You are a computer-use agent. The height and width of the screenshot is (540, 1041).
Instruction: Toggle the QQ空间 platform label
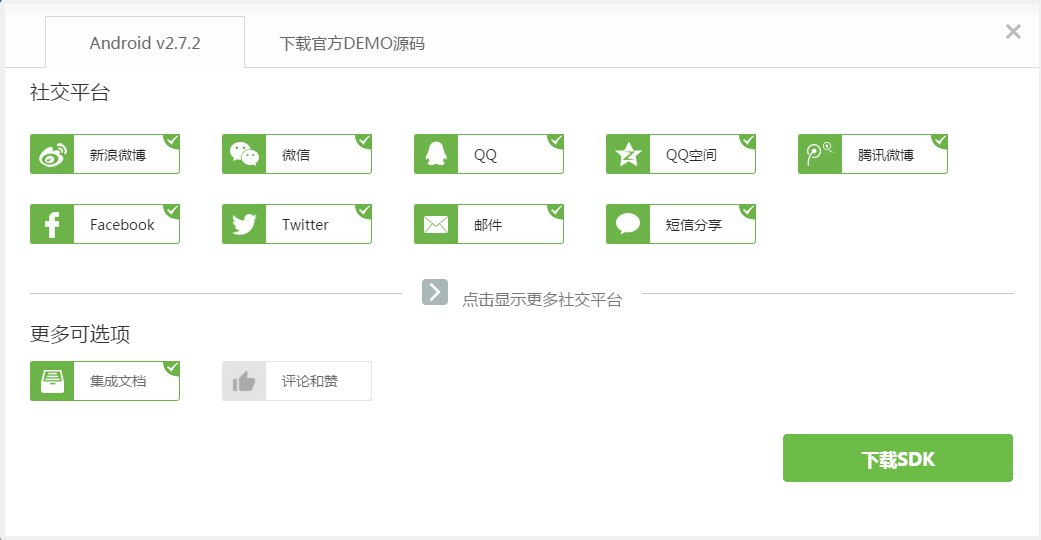[x=691, y=155]
